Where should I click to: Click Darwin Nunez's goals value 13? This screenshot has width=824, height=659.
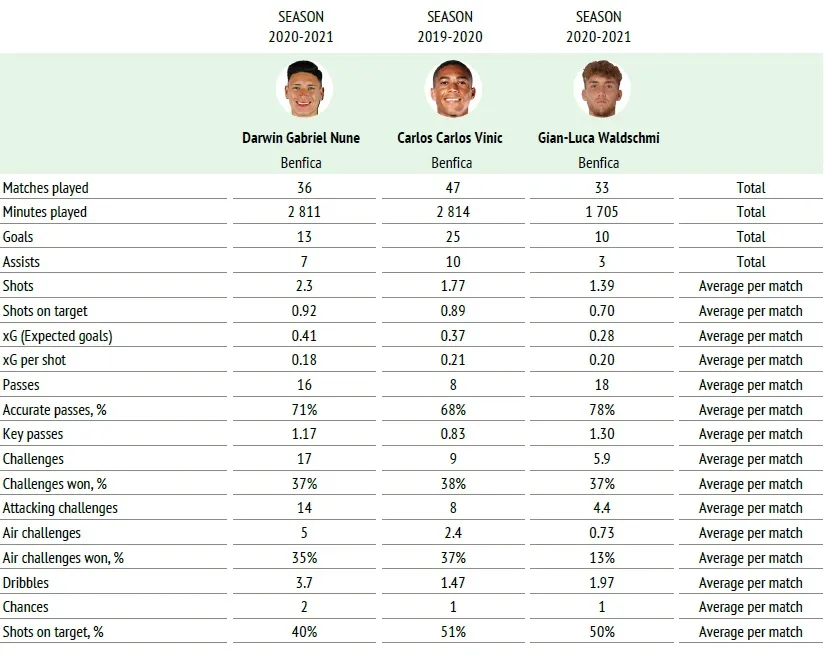(304, 237)
